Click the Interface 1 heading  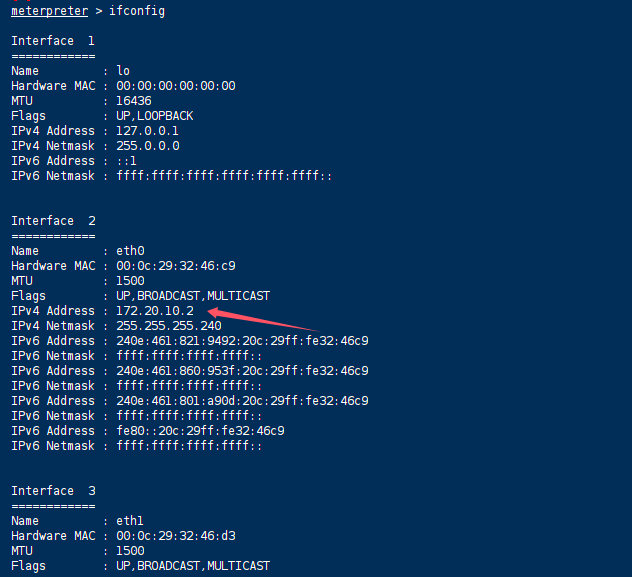coord(52,41)
